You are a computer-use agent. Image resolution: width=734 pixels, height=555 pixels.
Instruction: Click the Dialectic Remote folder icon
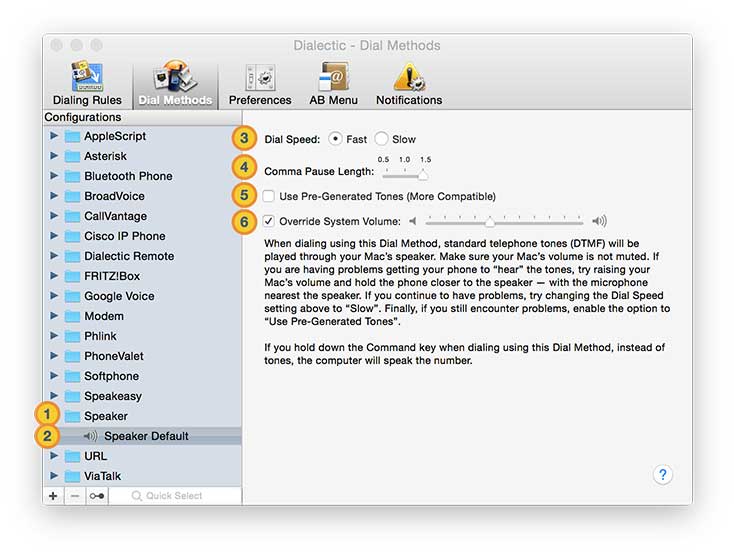point(72,256)
